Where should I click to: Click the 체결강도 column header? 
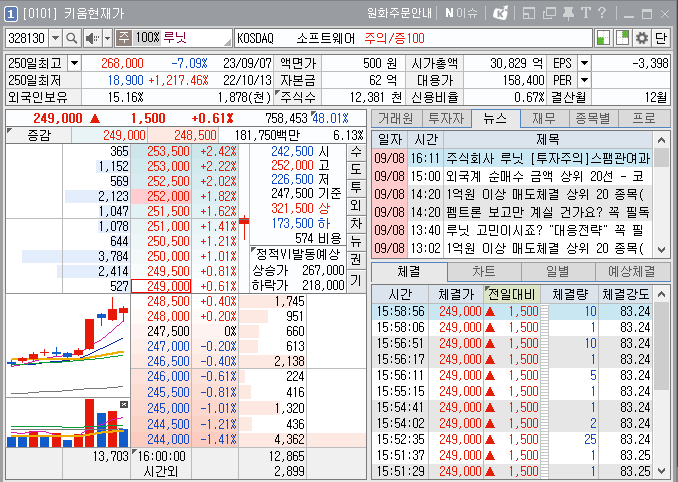pos(625,295)
